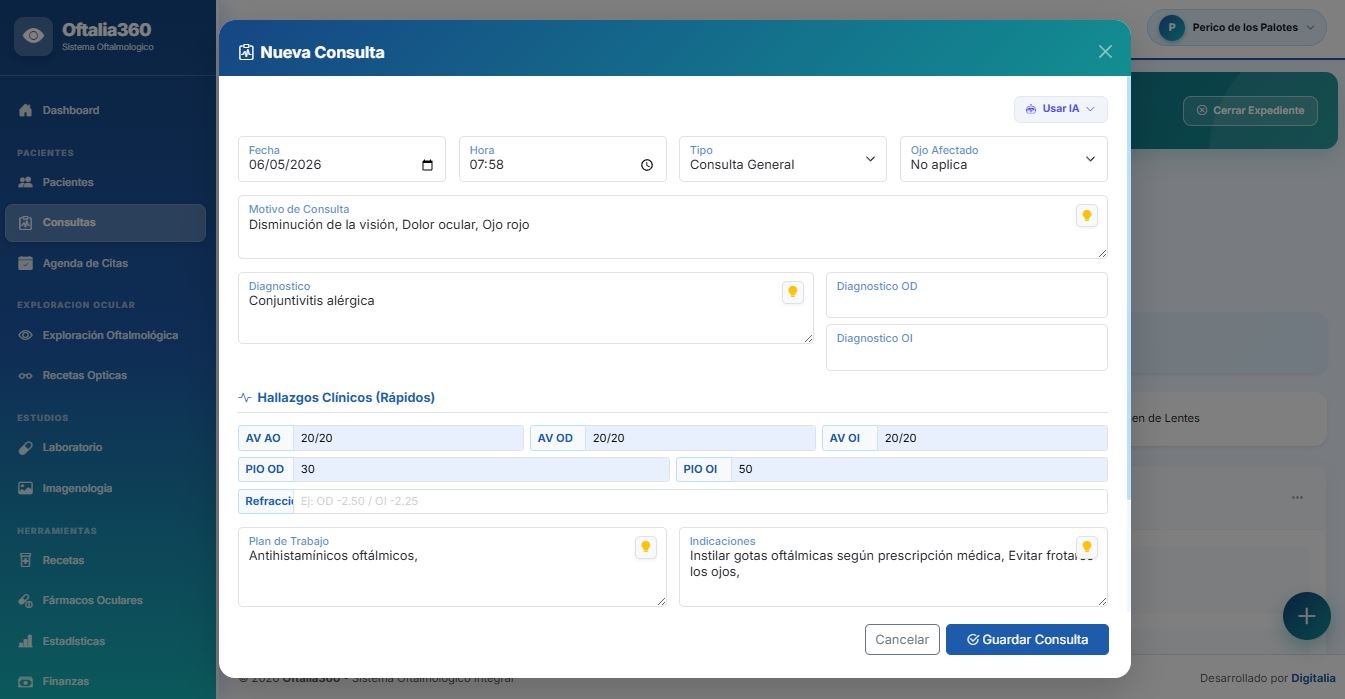Expand the Tipo Consulta General dropdown

(x=782, y=159)
